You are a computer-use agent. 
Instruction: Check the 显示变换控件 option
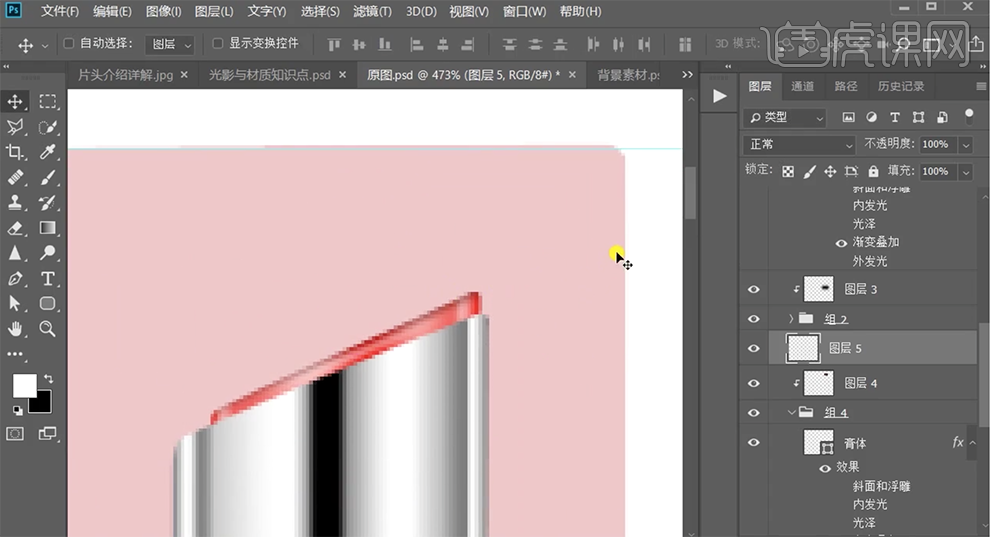218,44
